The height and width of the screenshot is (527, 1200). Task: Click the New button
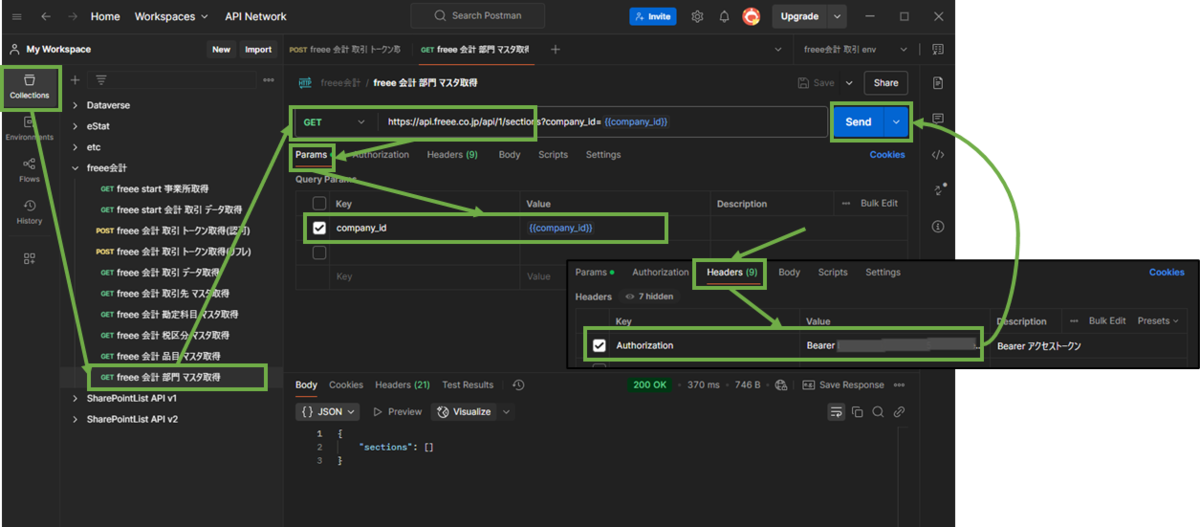(221, 49)
